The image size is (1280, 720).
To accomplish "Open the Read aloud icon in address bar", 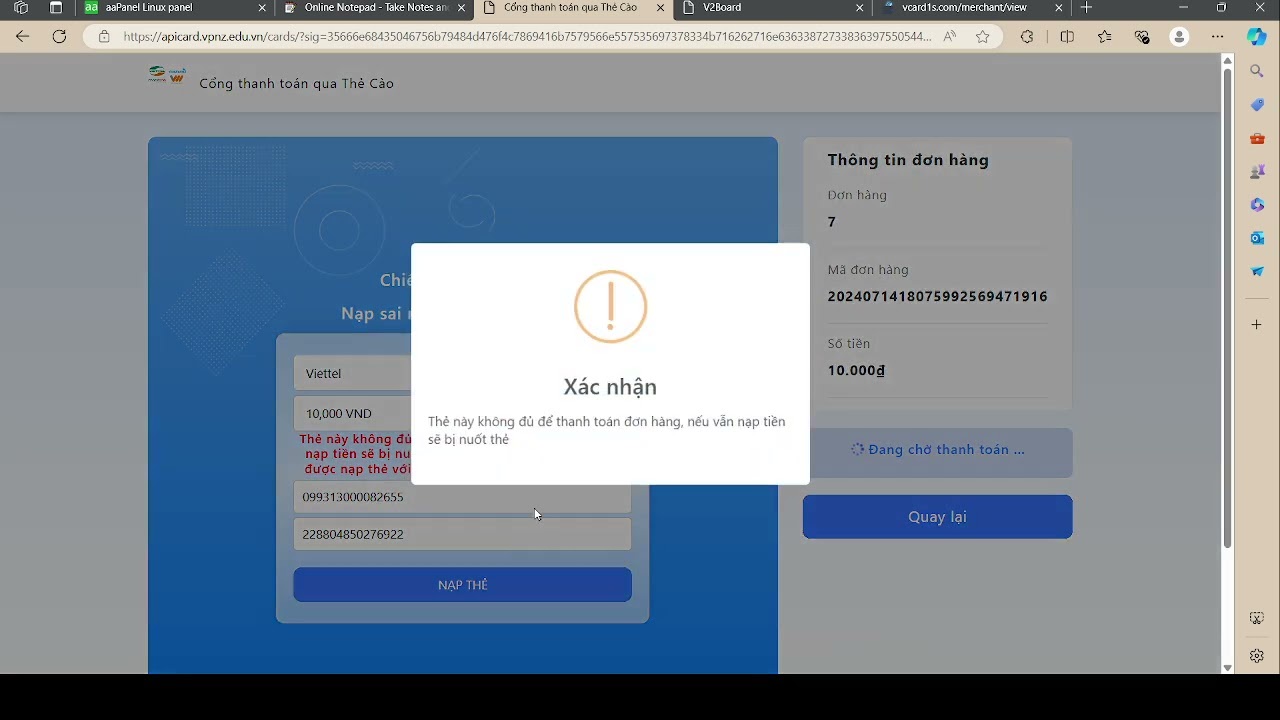I will (950, 37).
